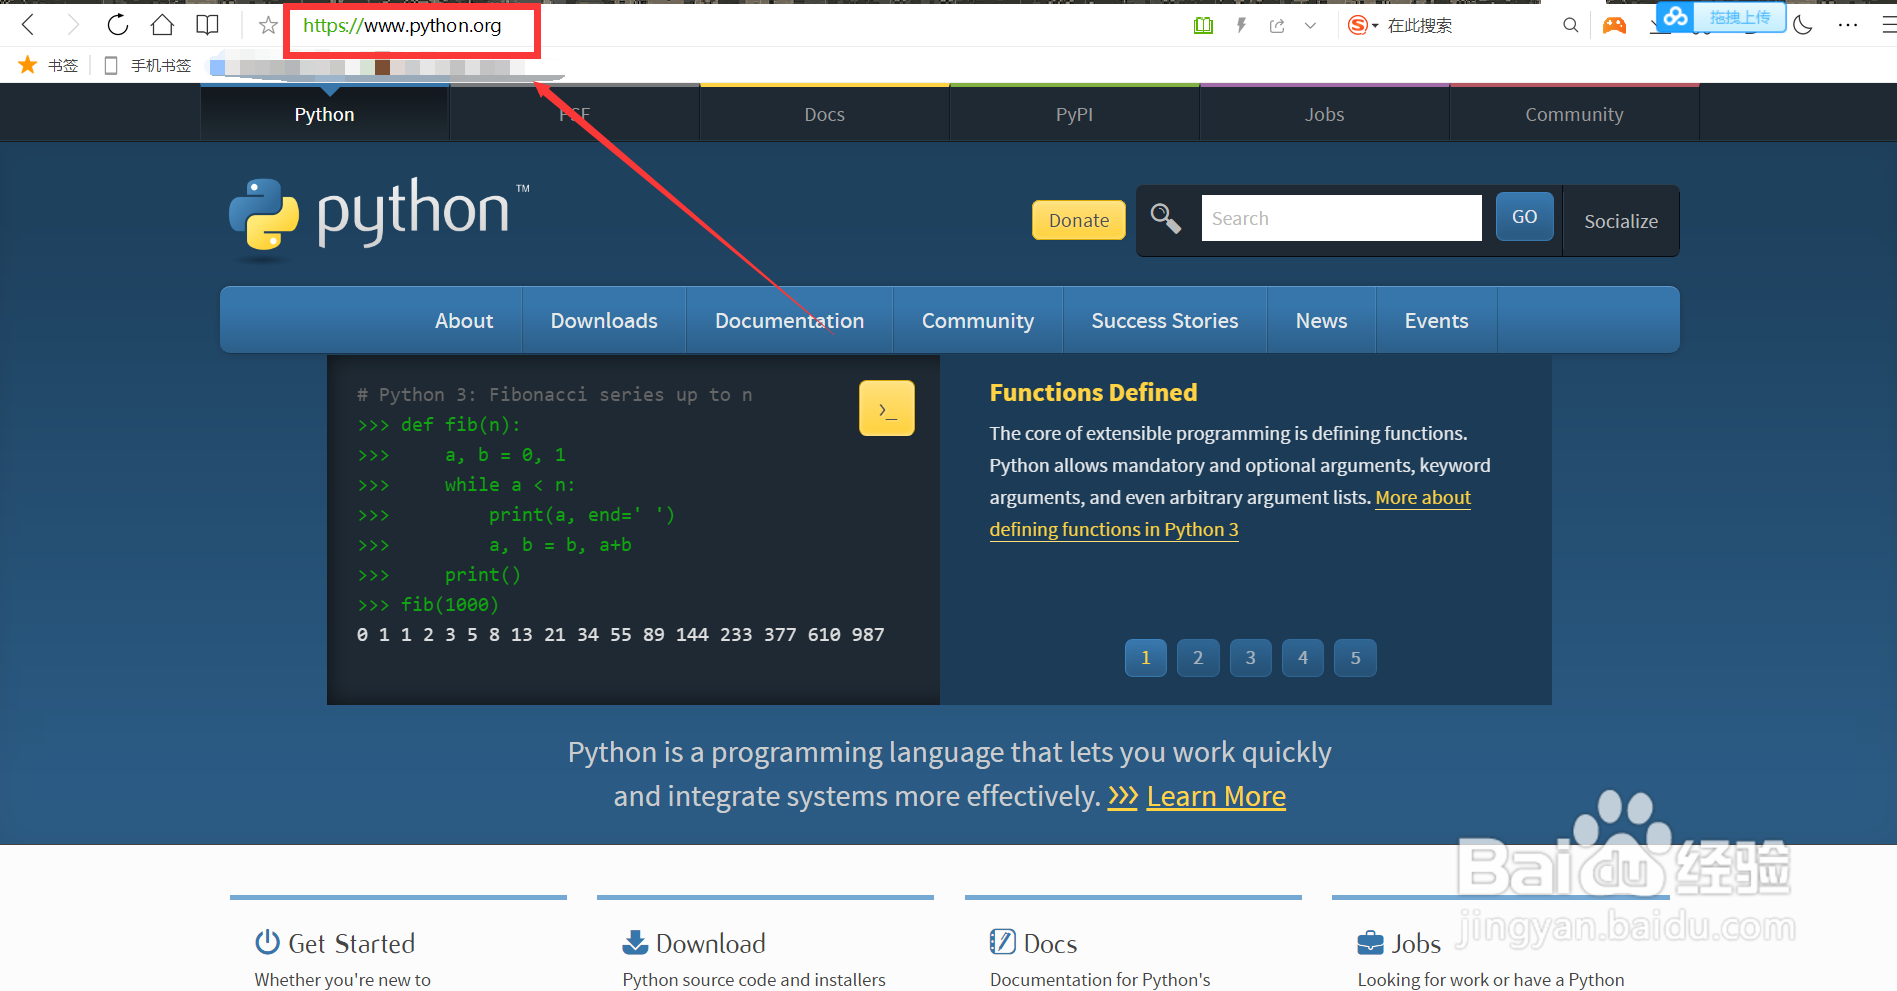This screenshot has height=991, width=1897.
Task: Click the share icon in address bar
Action: click(x=1277, y=25)
